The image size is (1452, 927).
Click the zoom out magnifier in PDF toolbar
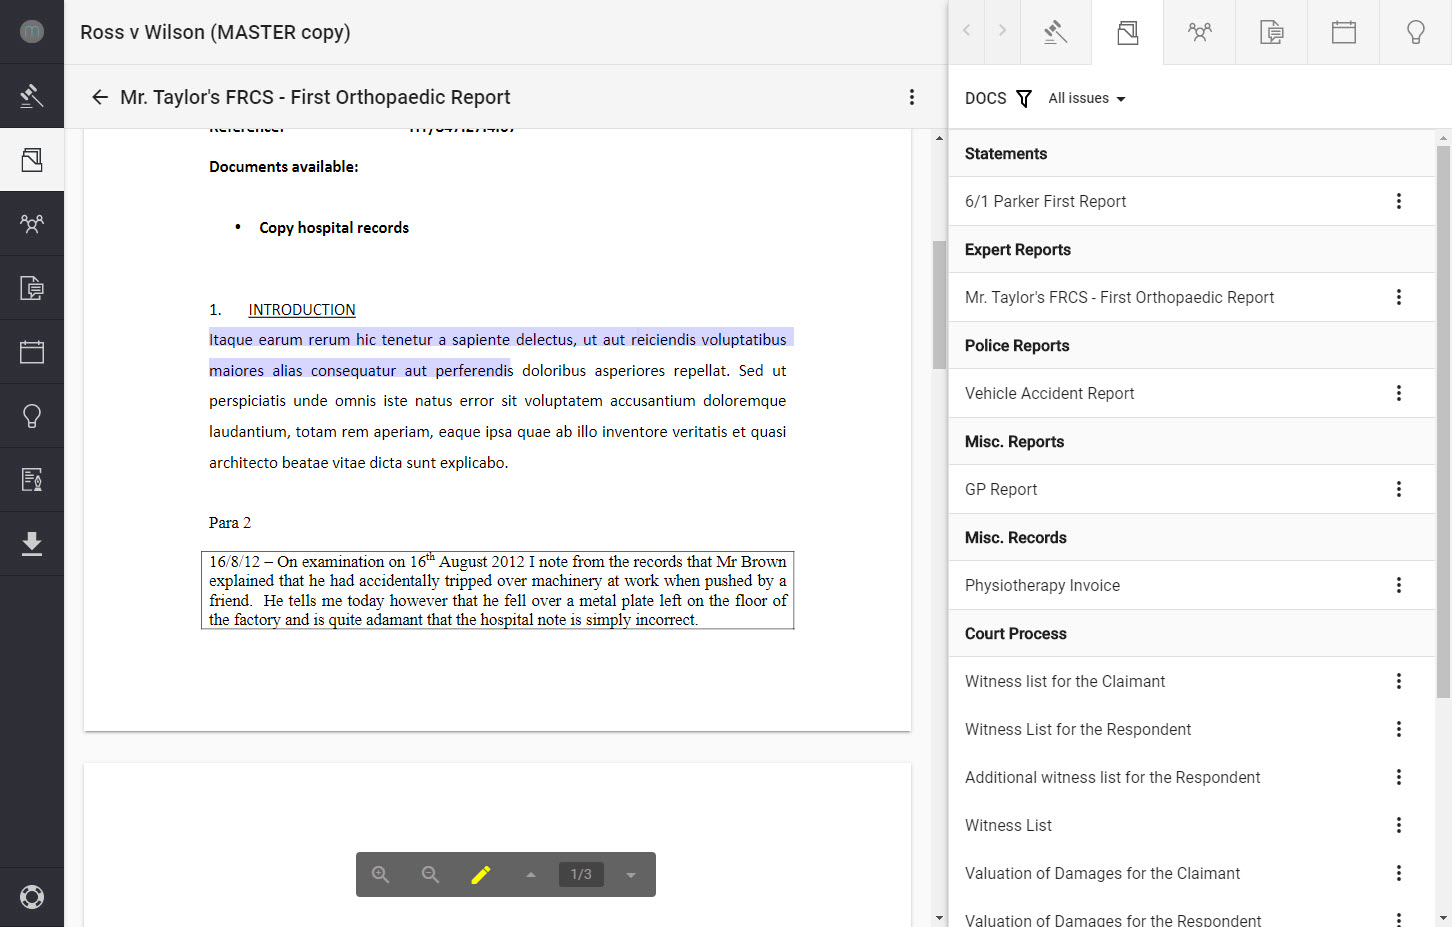click(x=431, y=875)
